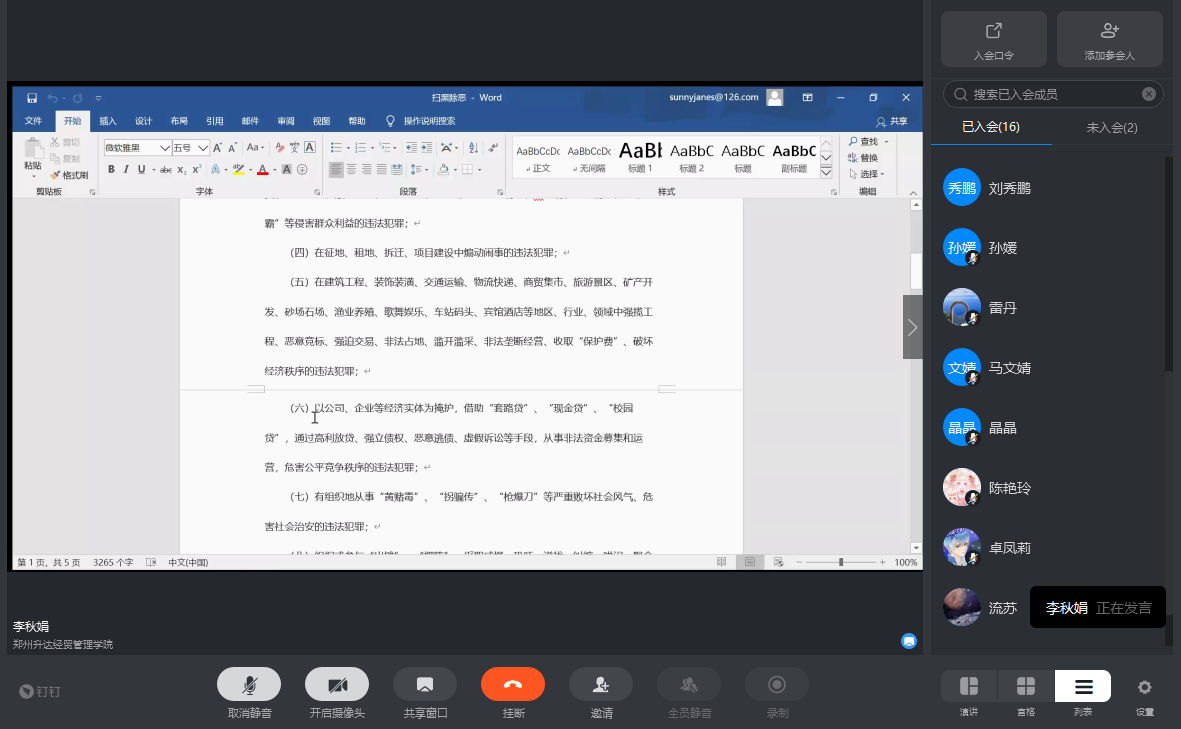The image size is (1181, 729).
Task: Show paragraph marks icon
Action: click(493, 148)
